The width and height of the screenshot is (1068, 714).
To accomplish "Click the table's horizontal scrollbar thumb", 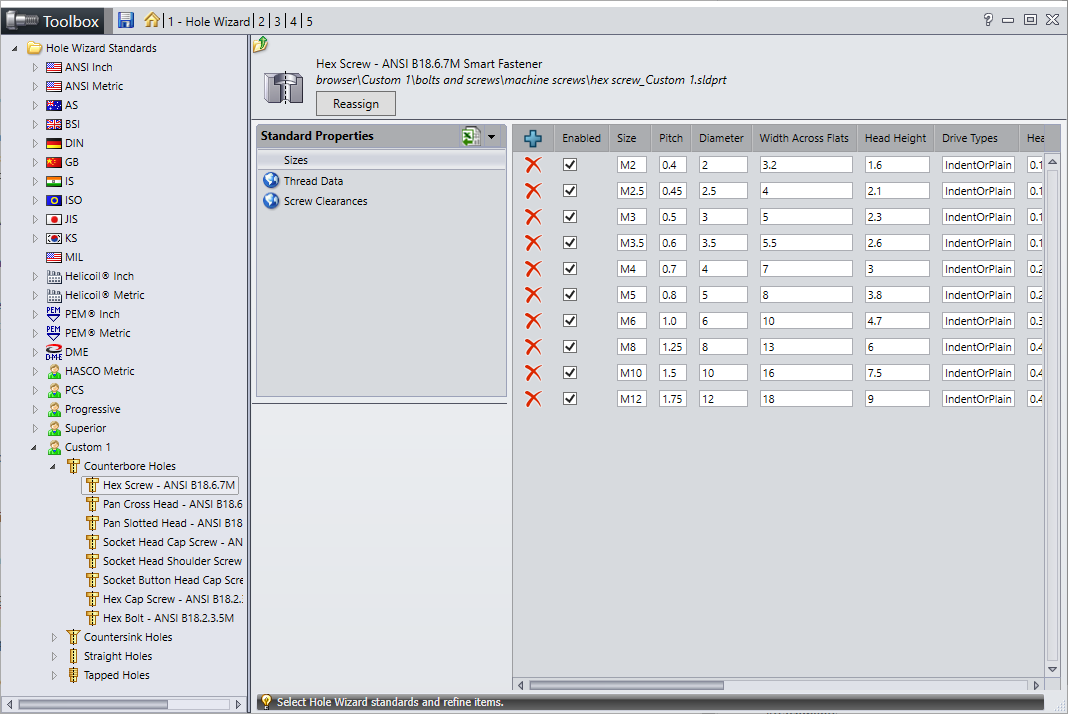I will (627, 685).
